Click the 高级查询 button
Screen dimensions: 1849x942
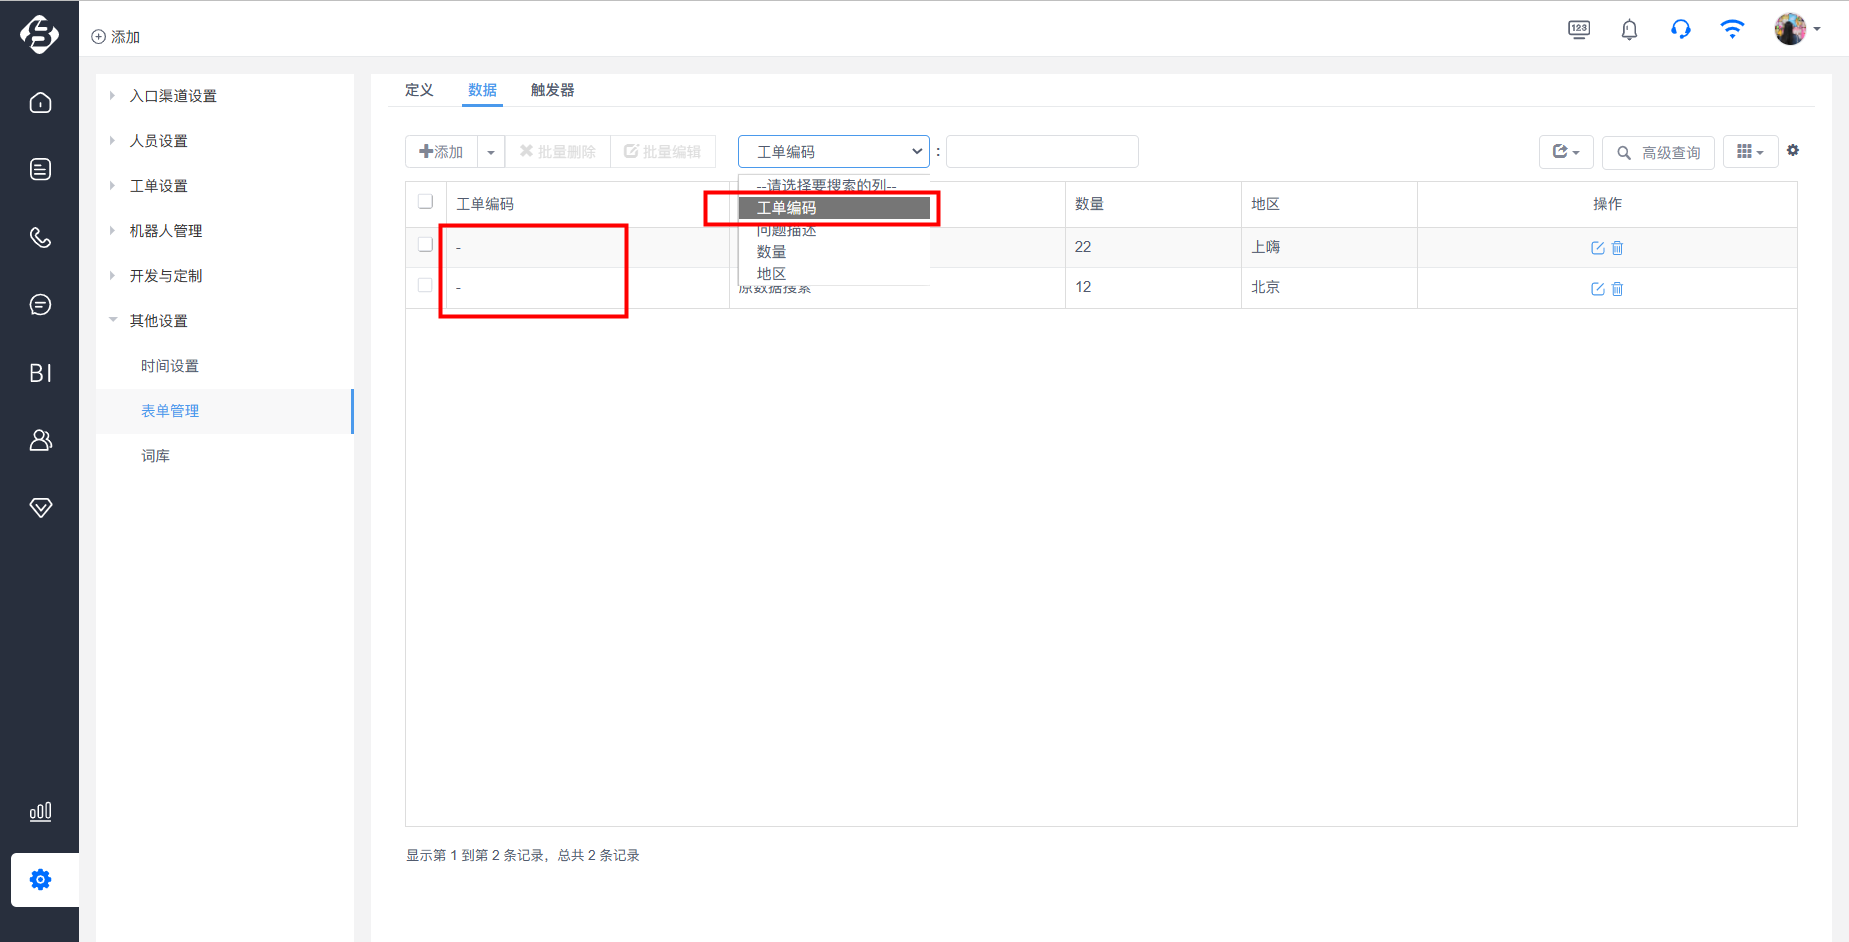pos(1658,152)
